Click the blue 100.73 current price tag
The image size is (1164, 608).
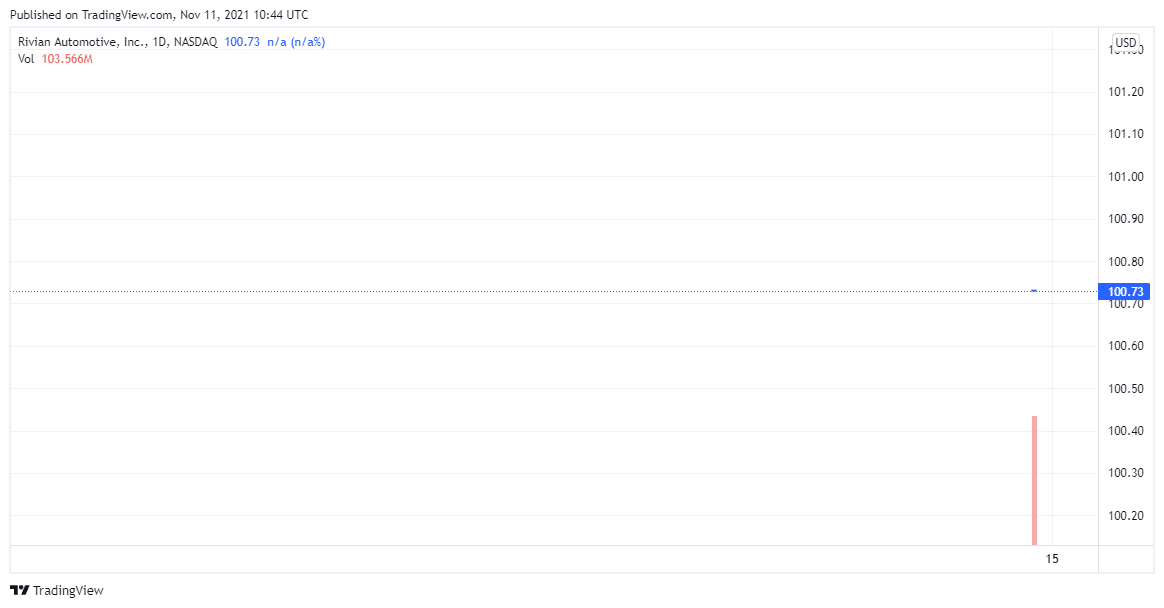pyautogui.click(x=1124, y=292)
